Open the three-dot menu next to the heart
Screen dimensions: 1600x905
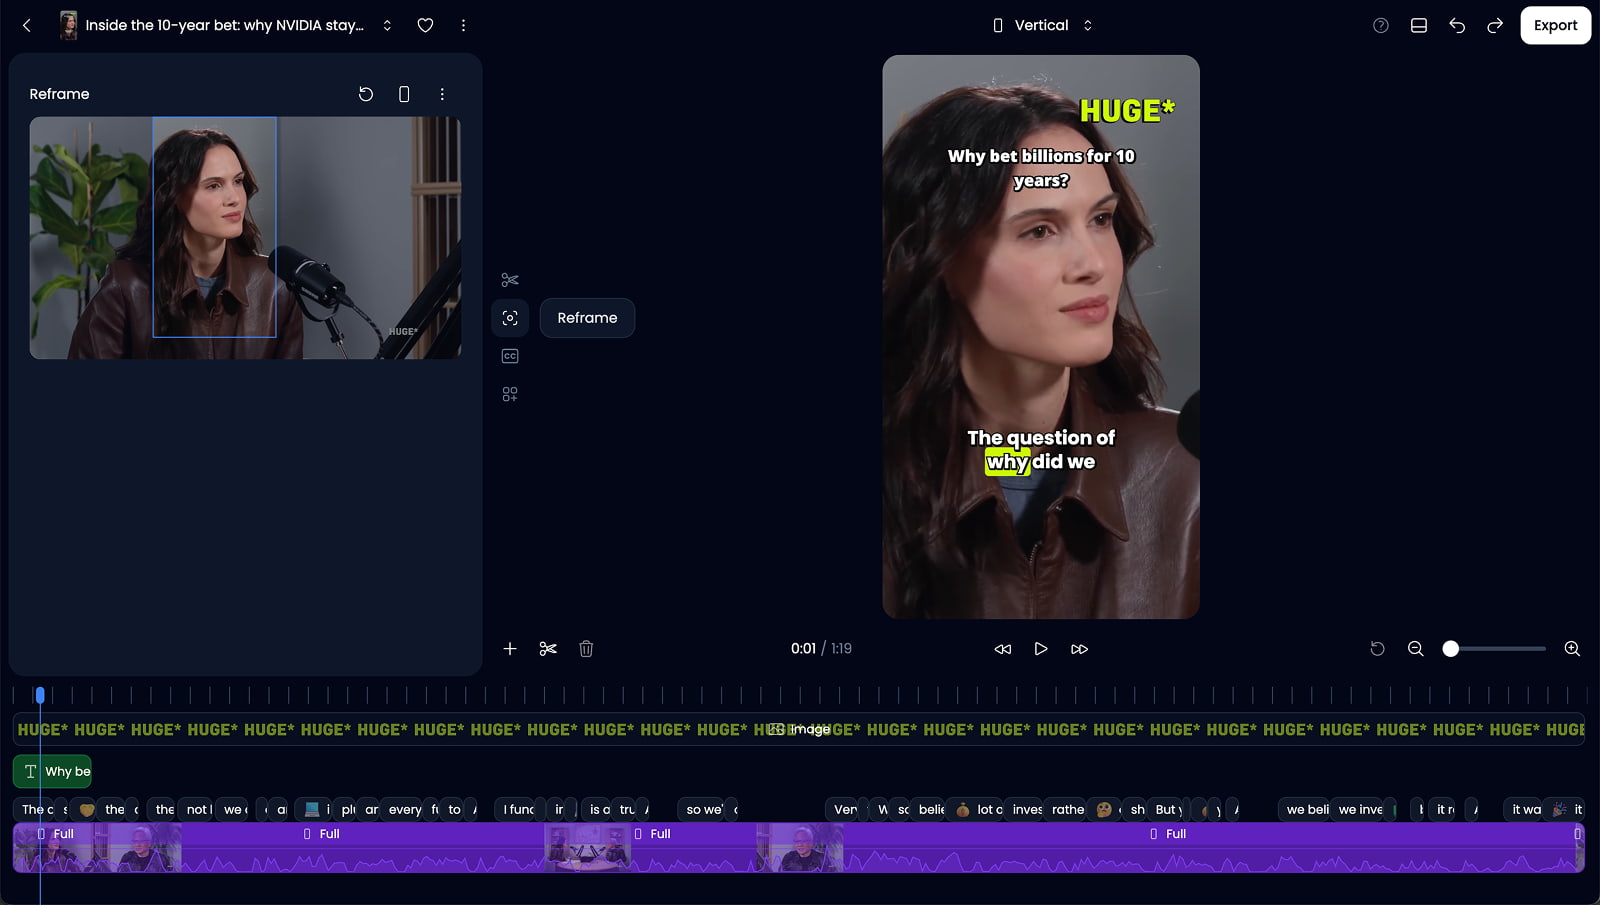(x=463, y=25)
